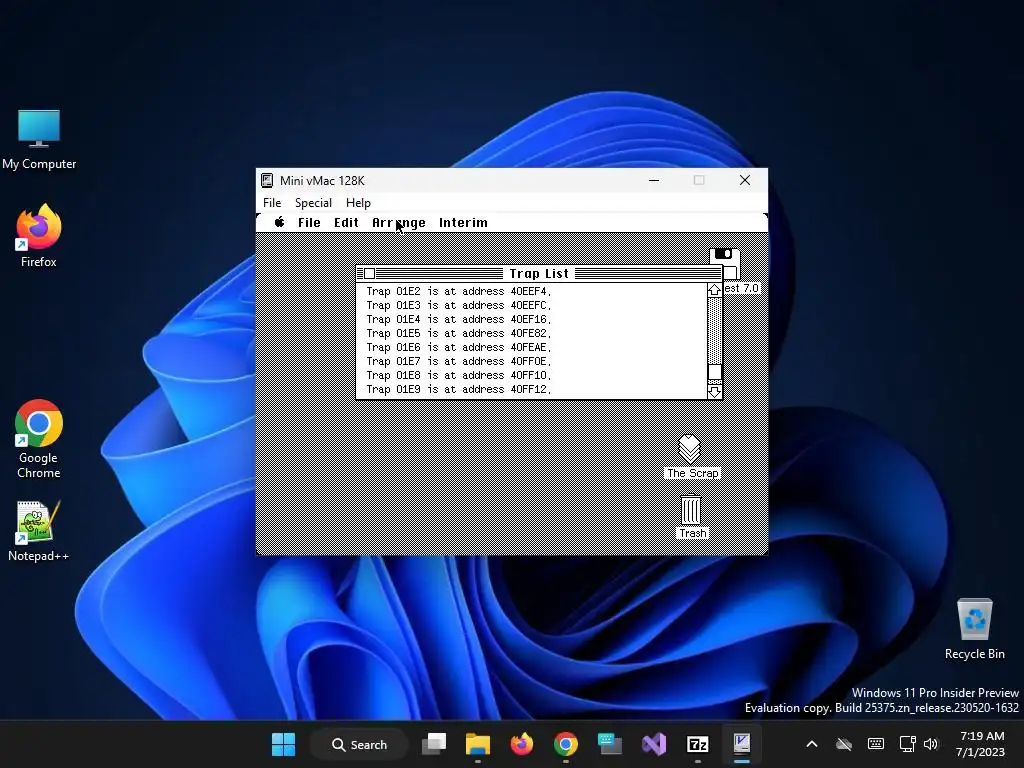This screenshot has width=1024, height=768.
Task: Open clock and date 7:19 AM
Action: click(x=980, y=744)
